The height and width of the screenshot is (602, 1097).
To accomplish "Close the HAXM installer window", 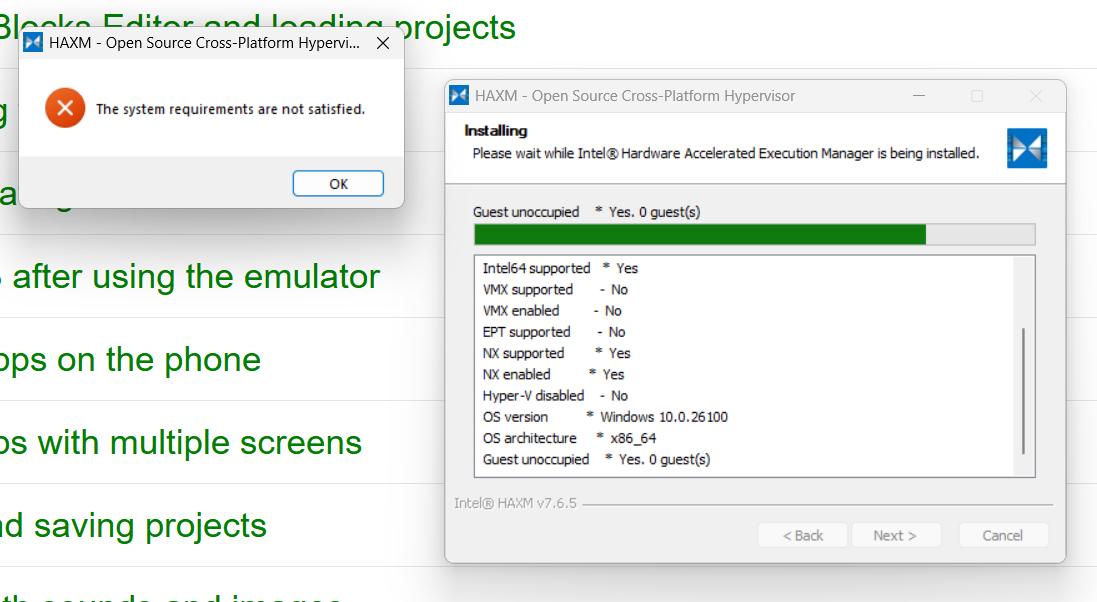I will tap(1036, 96).
